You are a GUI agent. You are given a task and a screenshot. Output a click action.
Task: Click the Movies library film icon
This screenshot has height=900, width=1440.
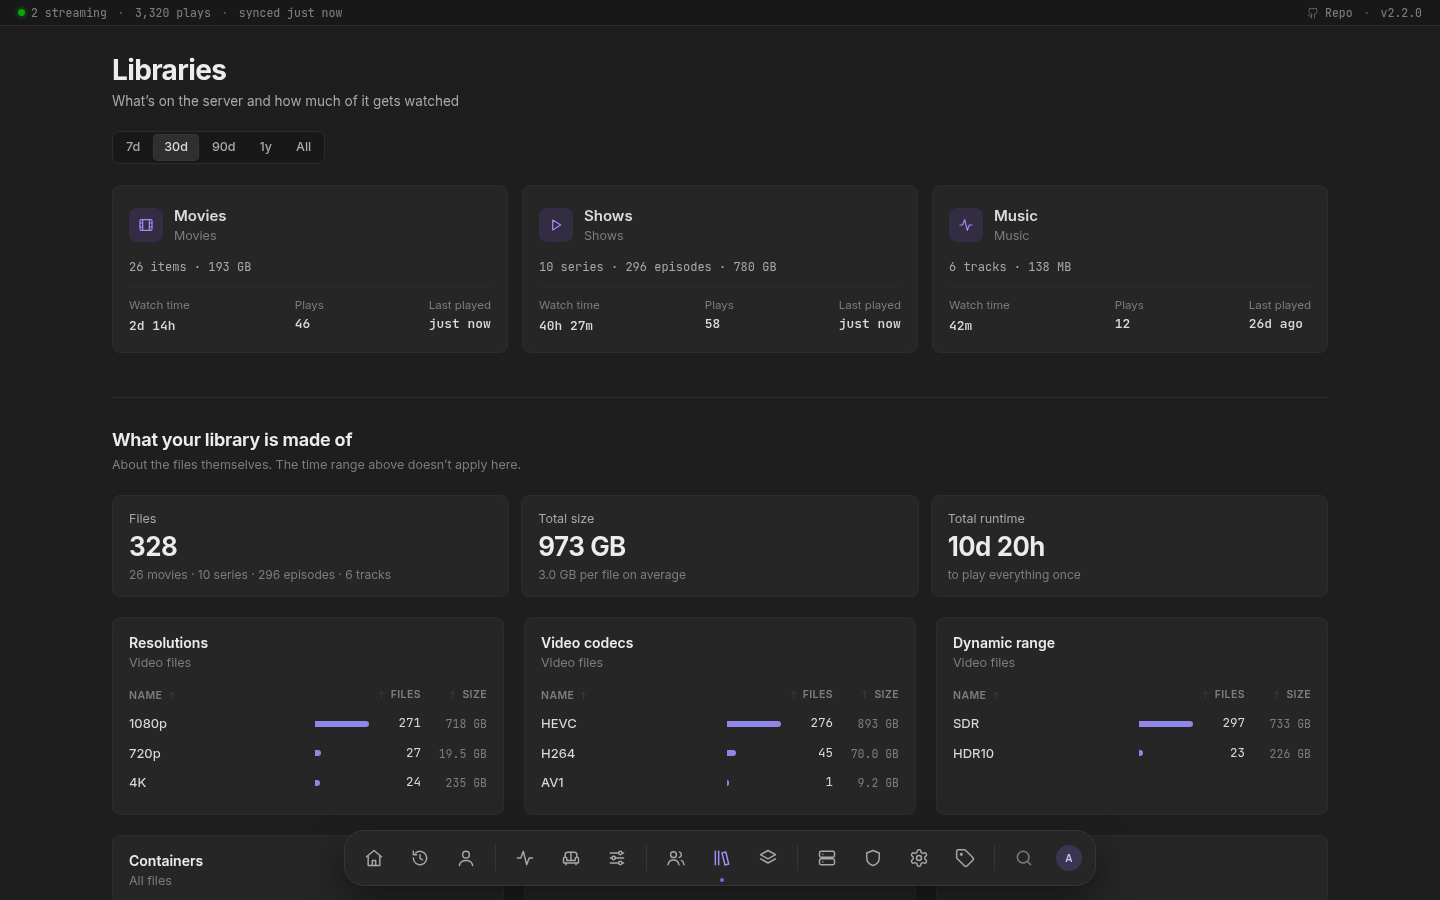146,225
